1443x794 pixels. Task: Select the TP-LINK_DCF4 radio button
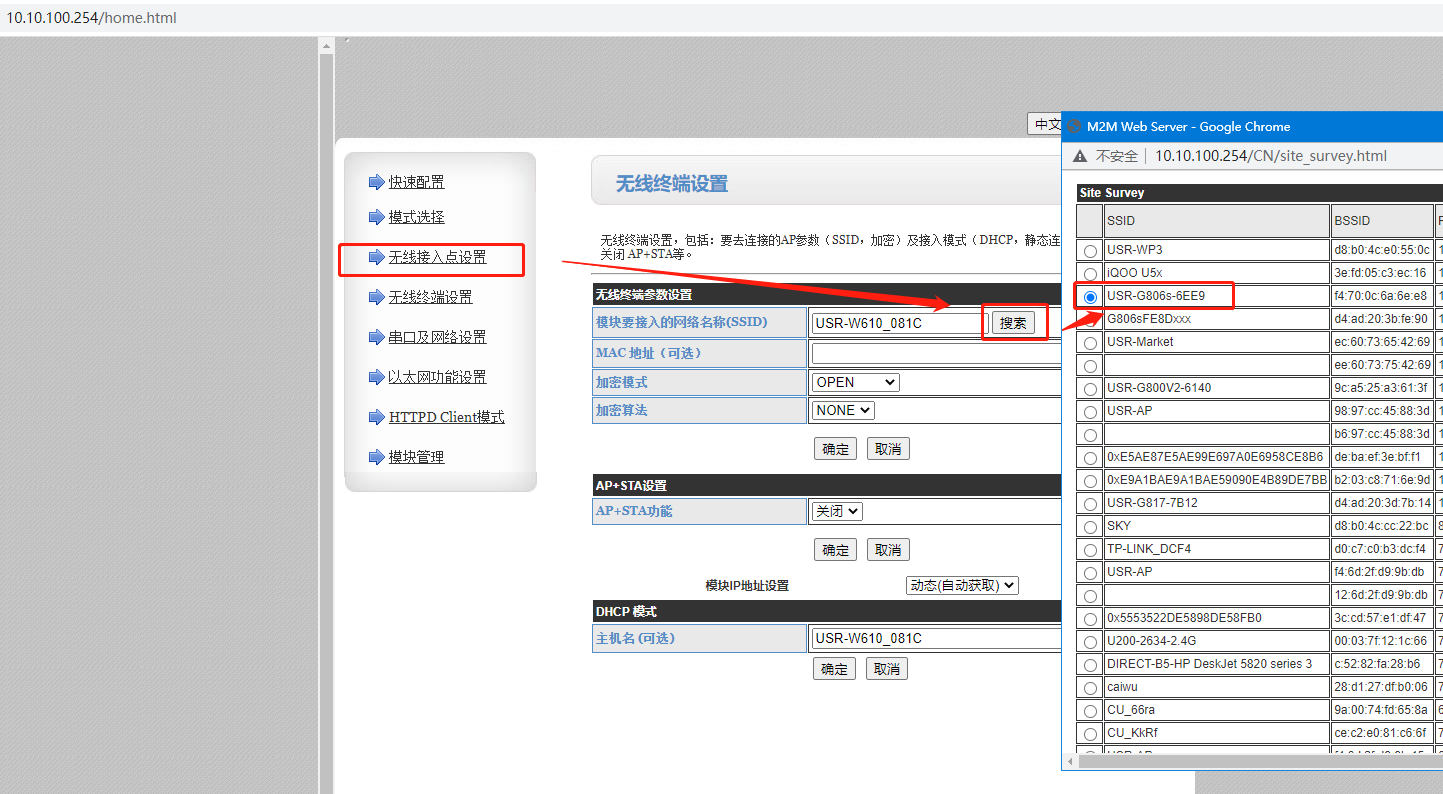pyautogui.click(x=1090, y=550)
